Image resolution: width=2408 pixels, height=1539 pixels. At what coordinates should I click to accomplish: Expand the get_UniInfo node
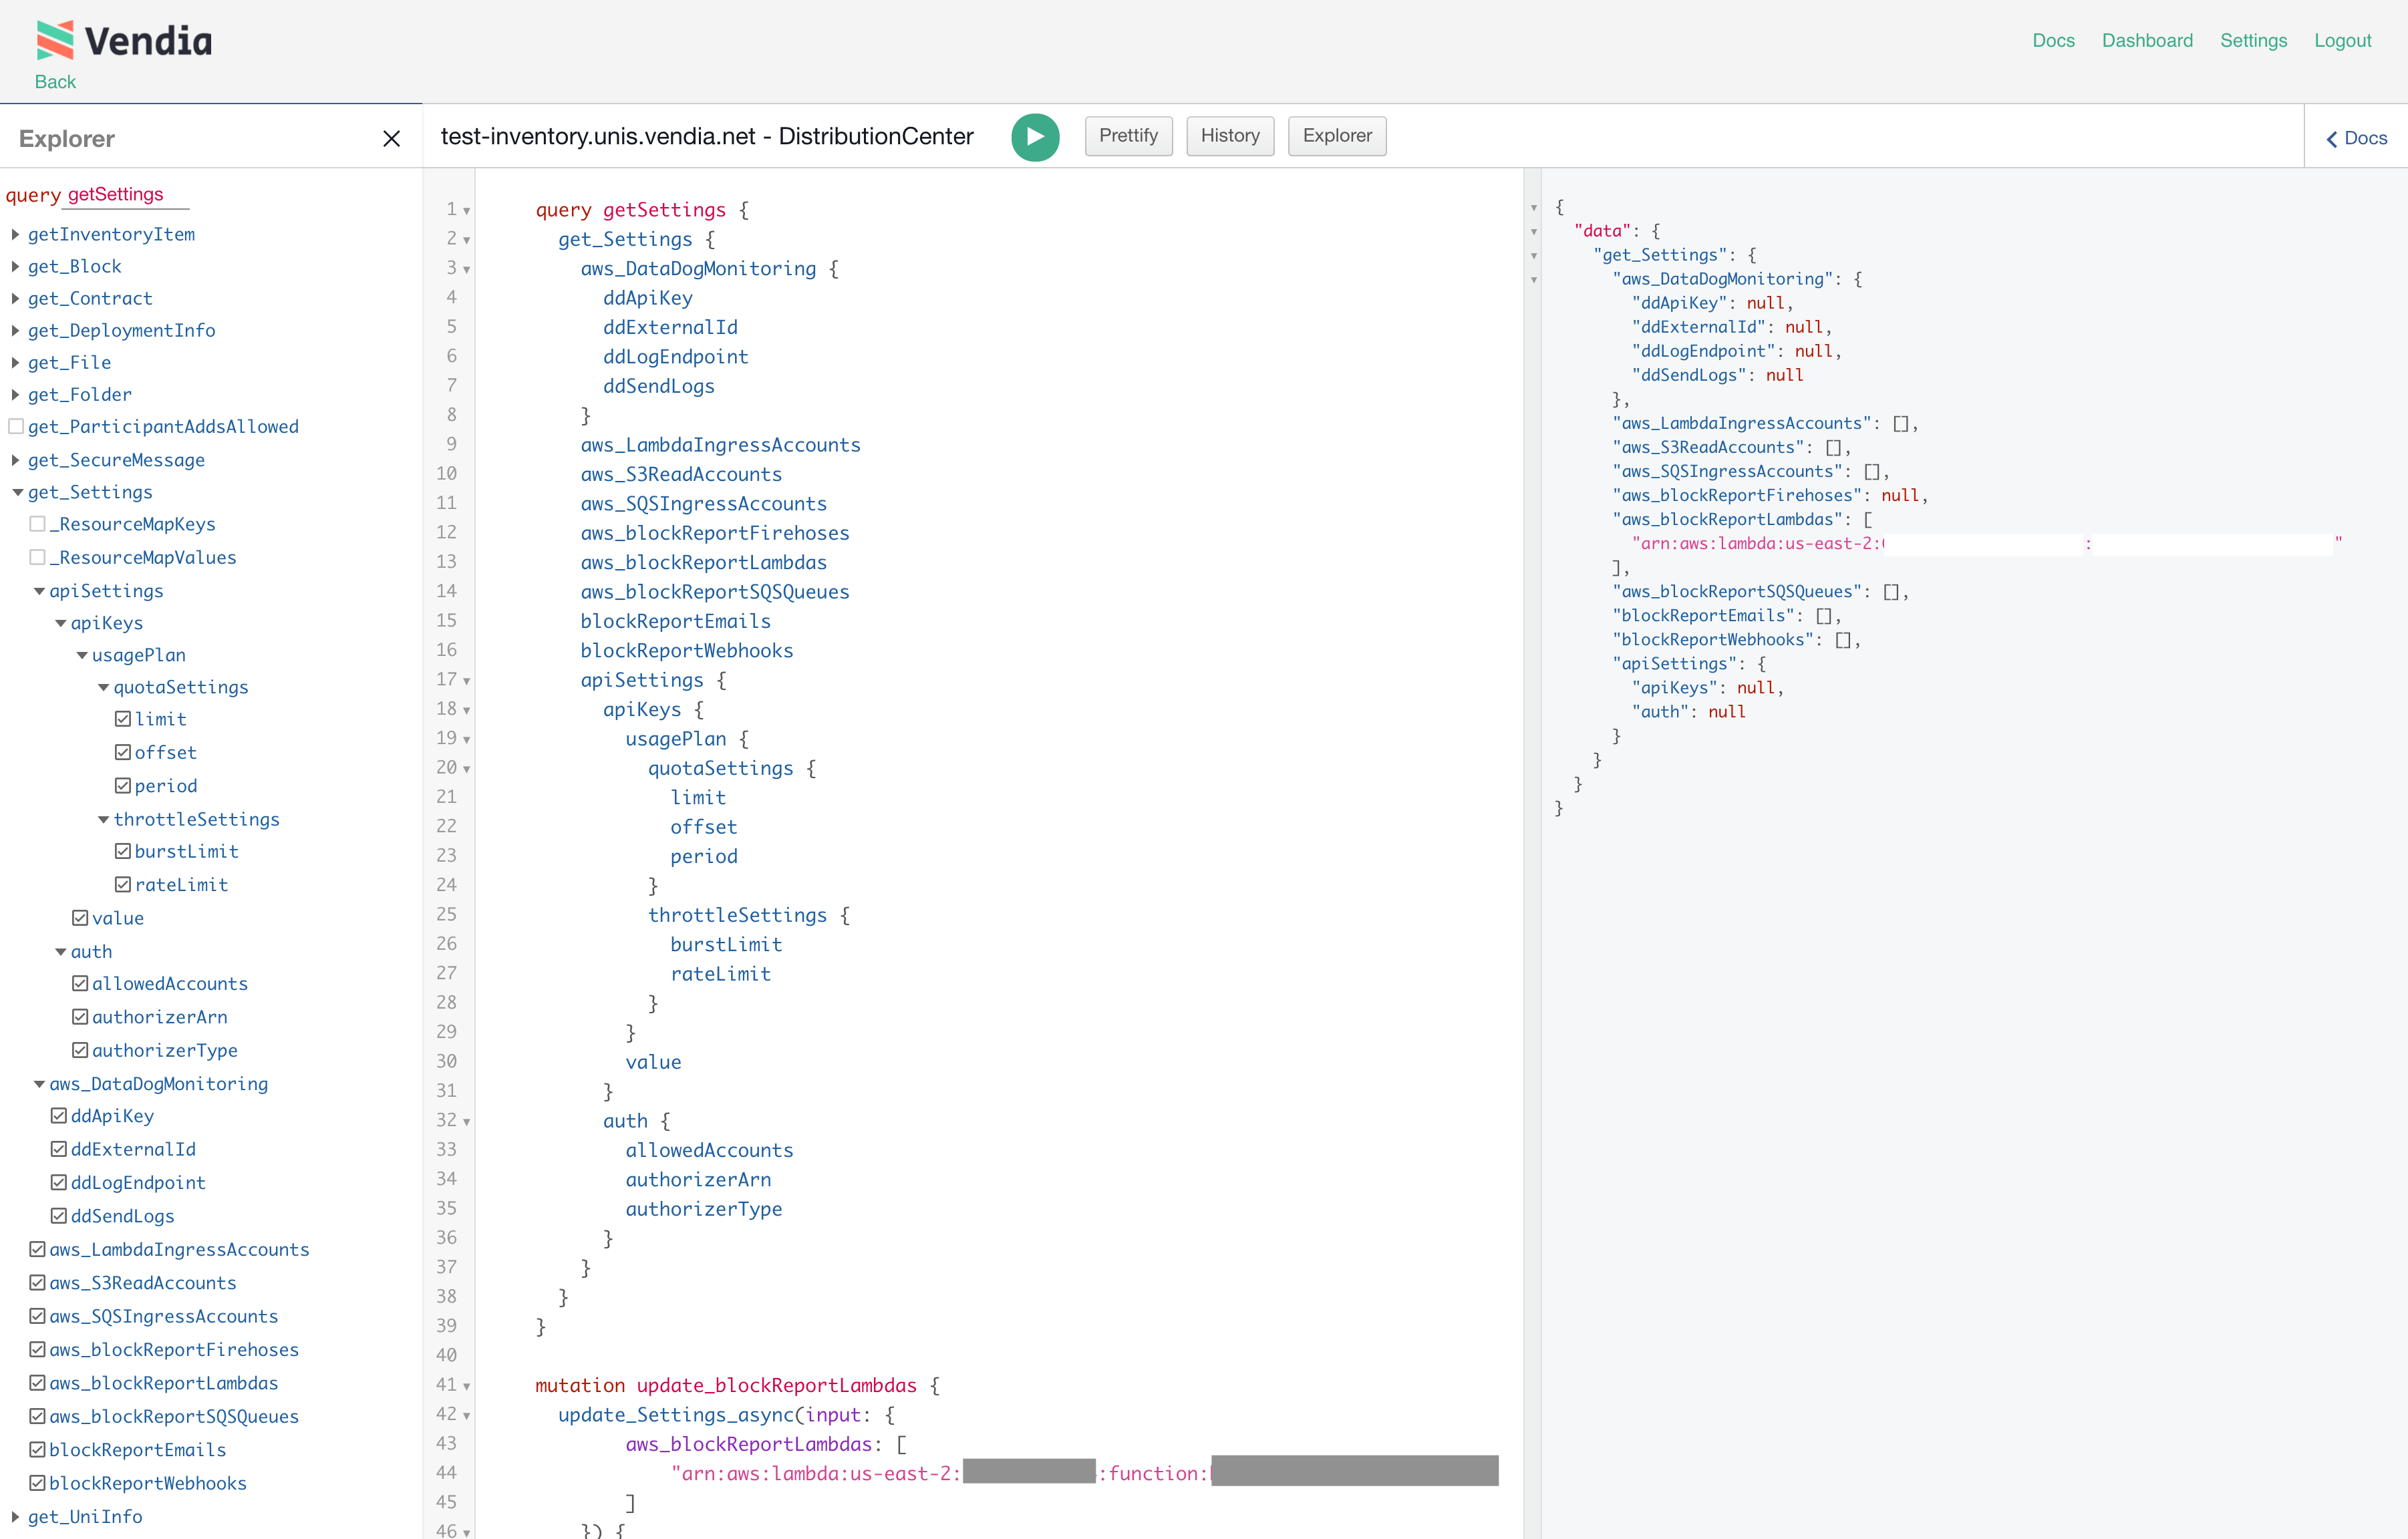tap(16, 1517)
